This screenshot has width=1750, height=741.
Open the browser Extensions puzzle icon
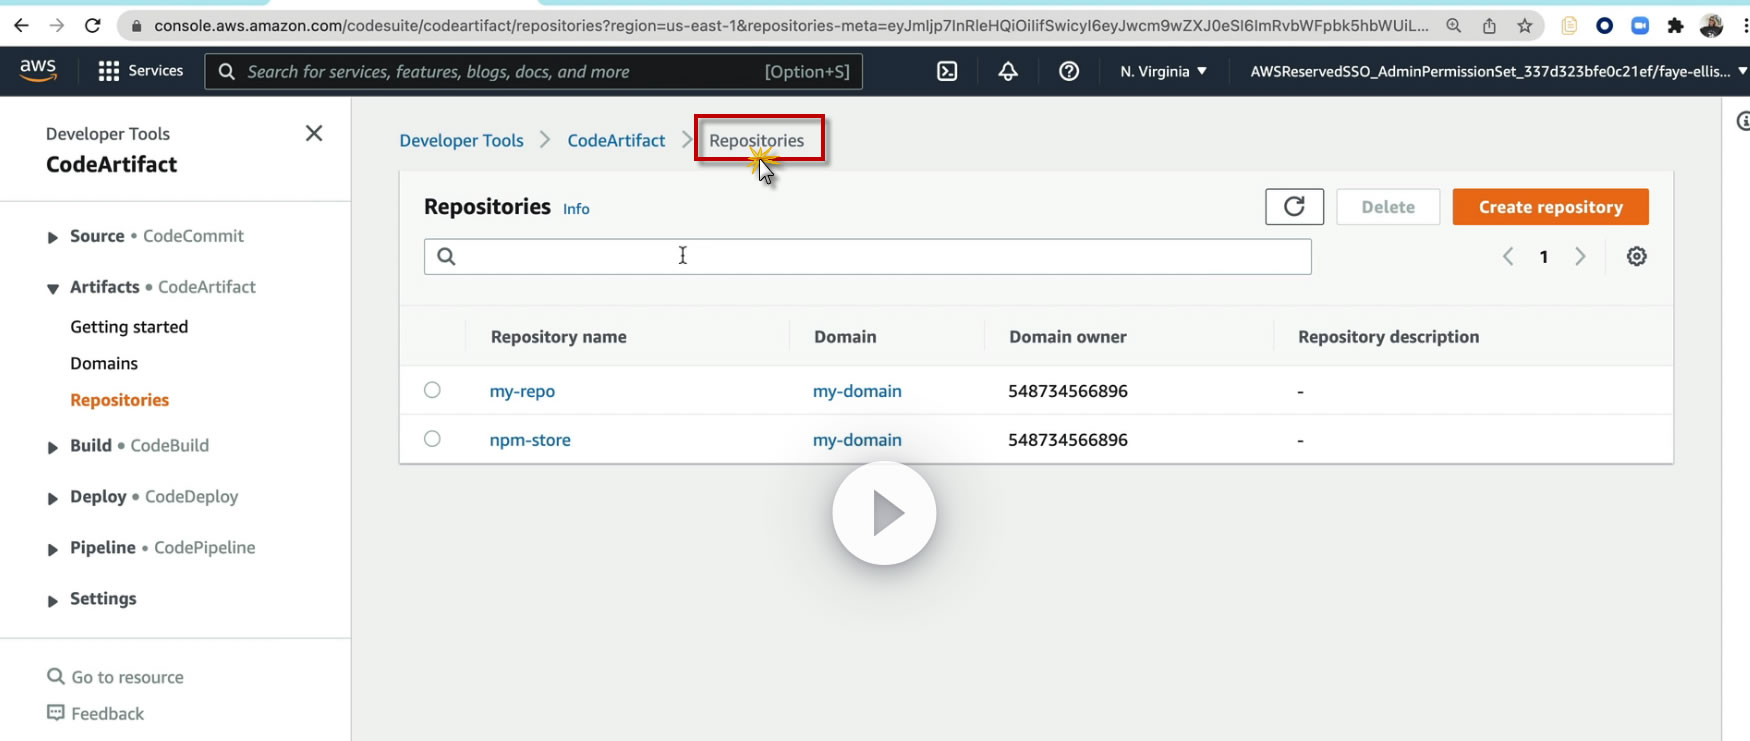coord(1675,26)
